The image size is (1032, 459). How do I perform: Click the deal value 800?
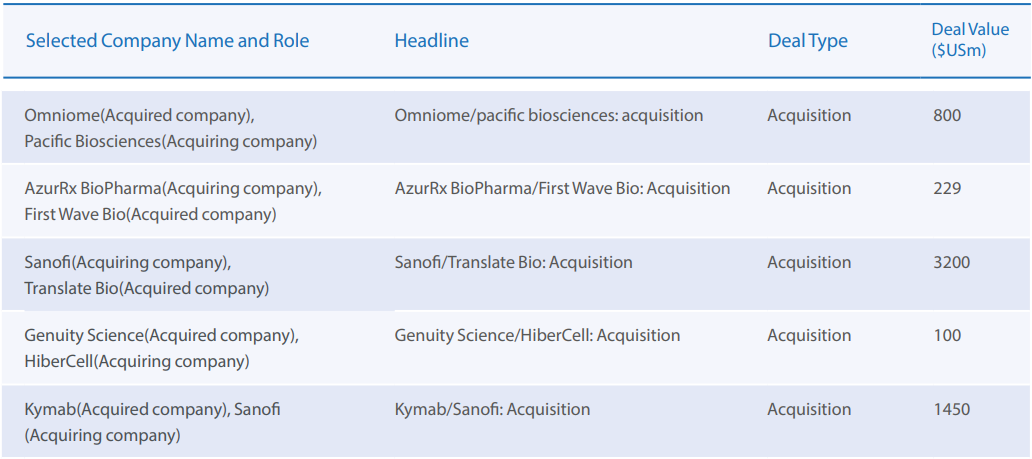coord(946,116)
